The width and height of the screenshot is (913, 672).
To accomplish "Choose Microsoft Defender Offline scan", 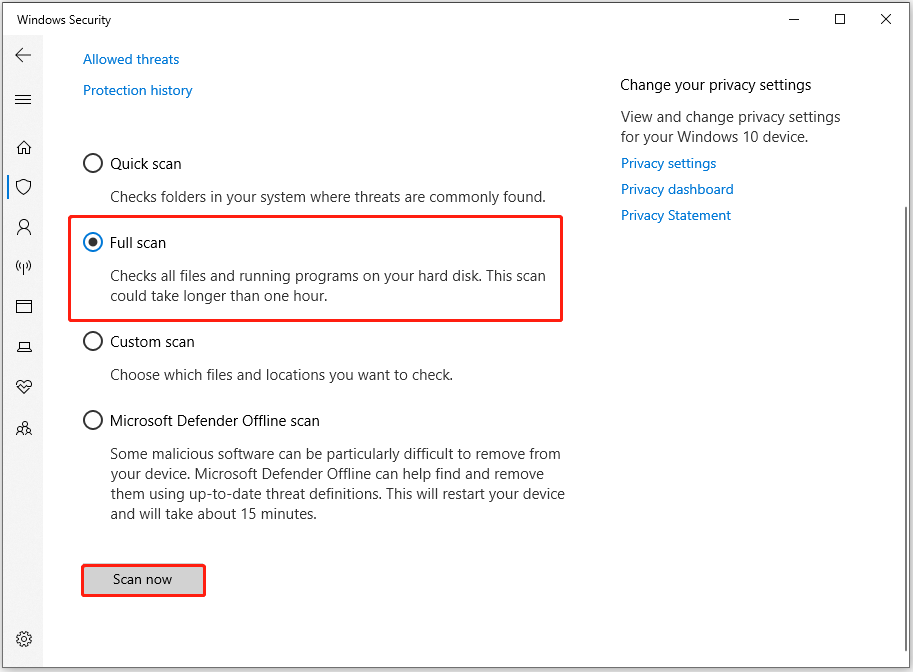I will pos(93,420).
